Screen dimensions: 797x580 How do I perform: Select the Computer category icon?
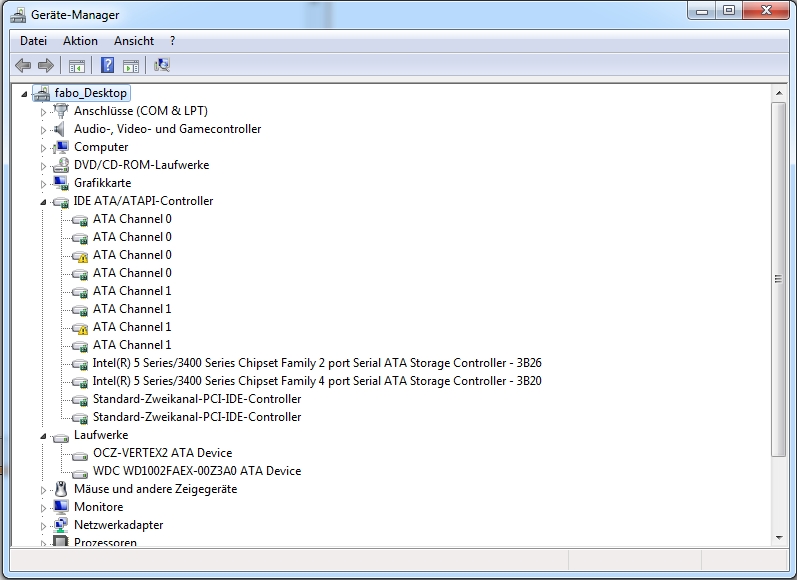point(61,147)
